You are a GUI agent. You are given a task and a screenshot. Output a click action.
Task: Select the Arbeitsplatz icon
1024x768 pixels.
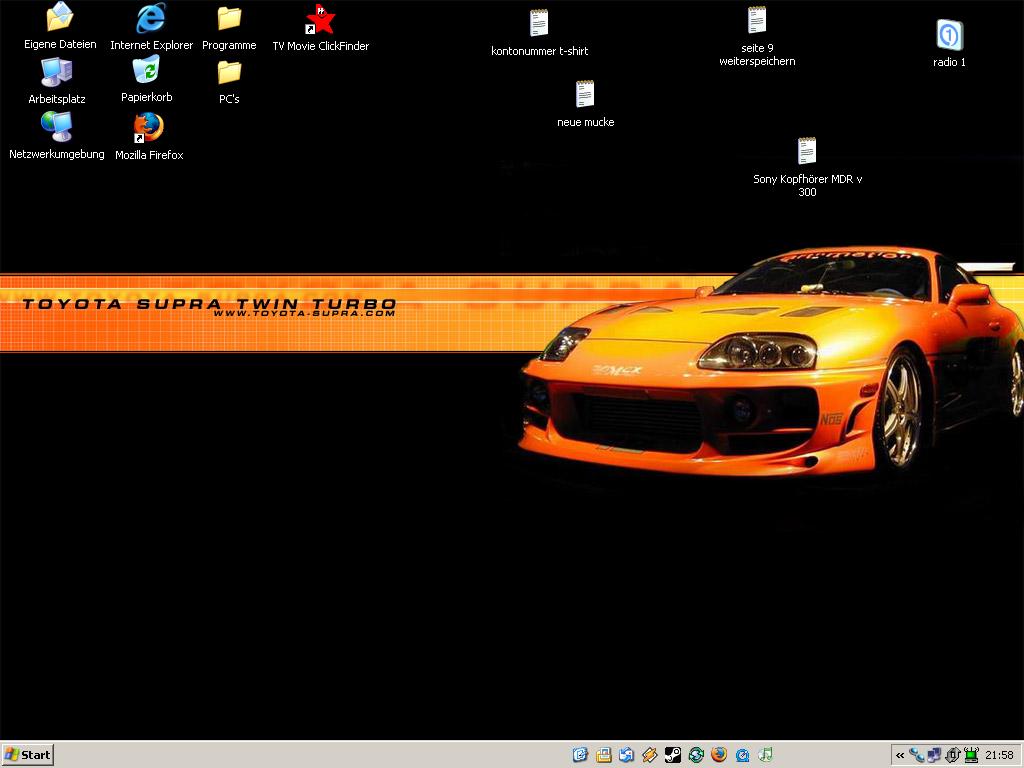pos(56,72)
